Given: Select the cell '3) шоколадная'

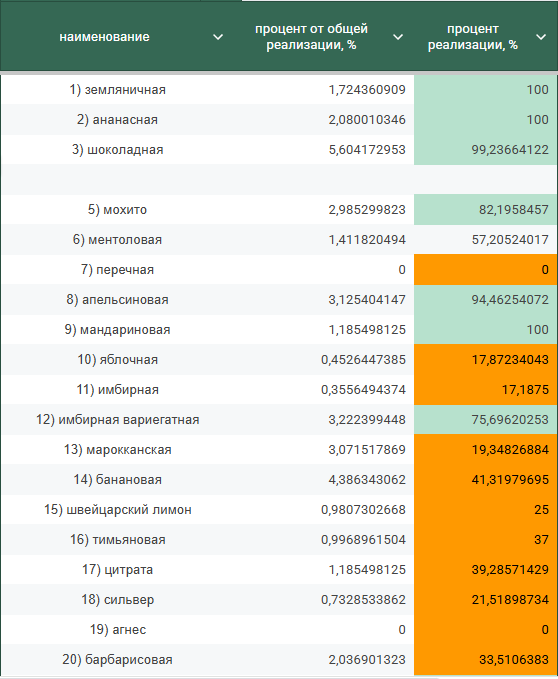Looking at the screenshot, I should [x=117, y=150].
